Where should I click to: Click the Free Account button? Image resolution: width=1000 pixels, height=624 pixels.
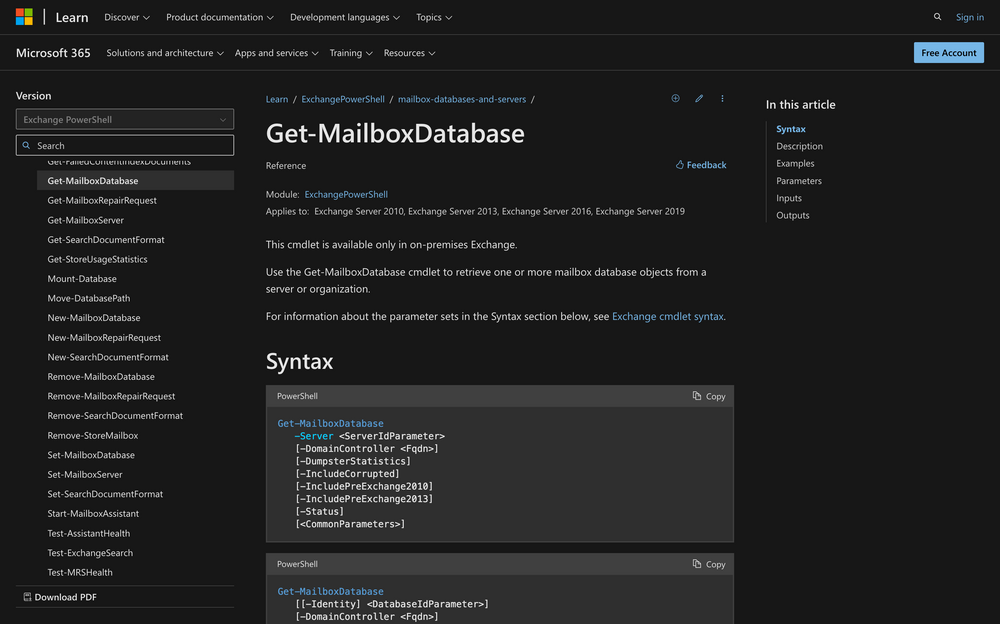948,52
